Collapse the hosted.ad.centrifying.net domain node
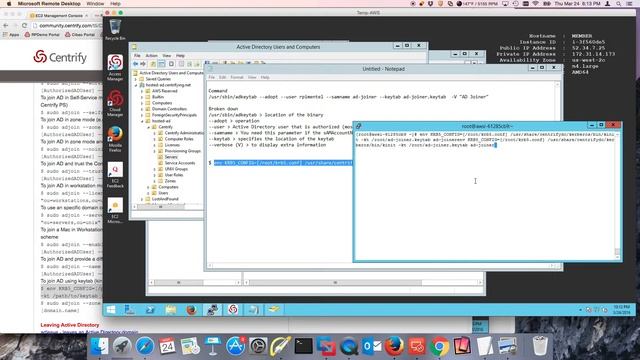The image size is (640, 360). [136, 85]
